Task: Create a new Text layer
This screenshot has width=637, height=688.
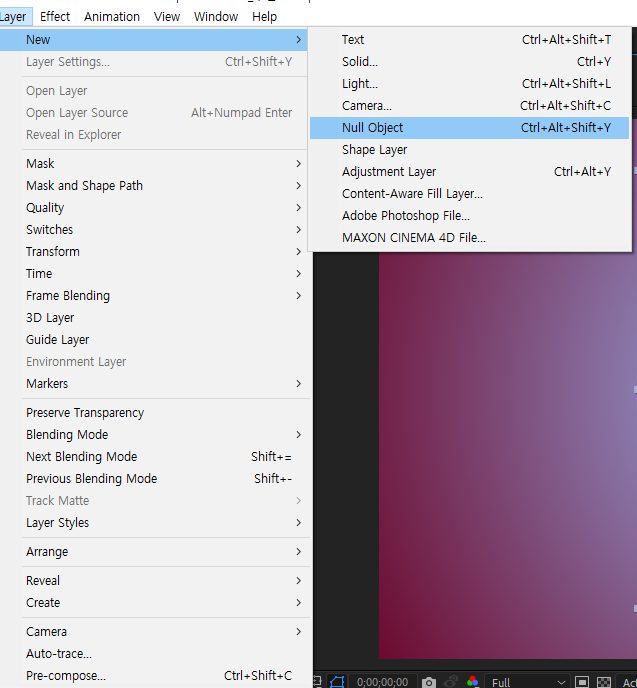Action: tap(469, 39)
